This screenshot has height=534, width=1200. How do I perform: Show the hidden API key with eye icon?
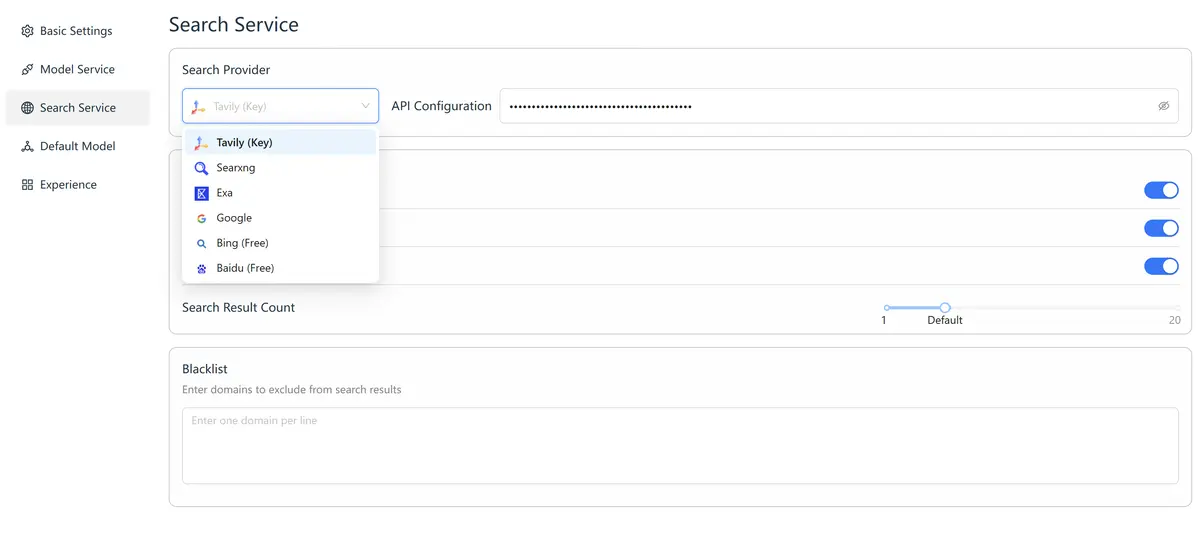tap(1163, 106)
